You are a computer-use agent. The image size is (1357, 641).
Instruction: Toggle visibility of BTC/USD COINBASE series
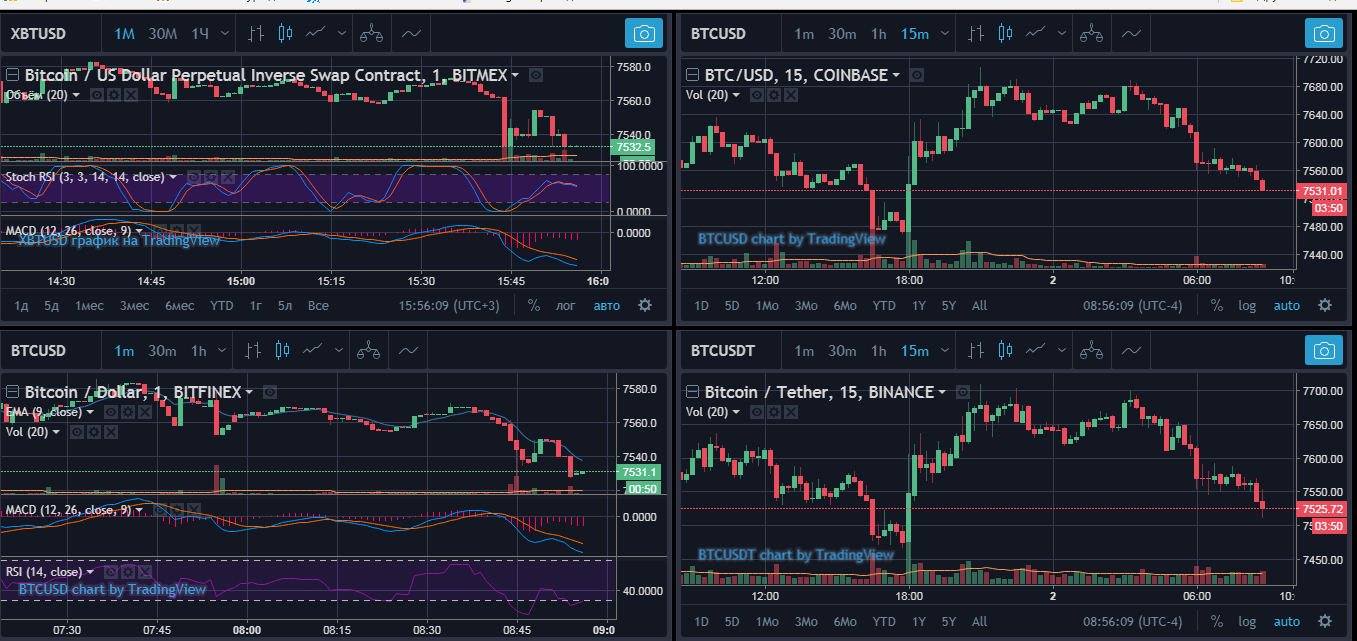tap(917, 75)
